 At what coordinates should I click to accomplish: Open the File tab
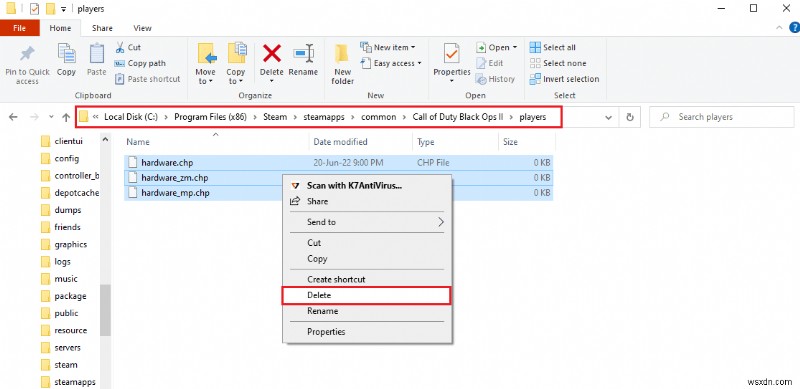point(19,28)
